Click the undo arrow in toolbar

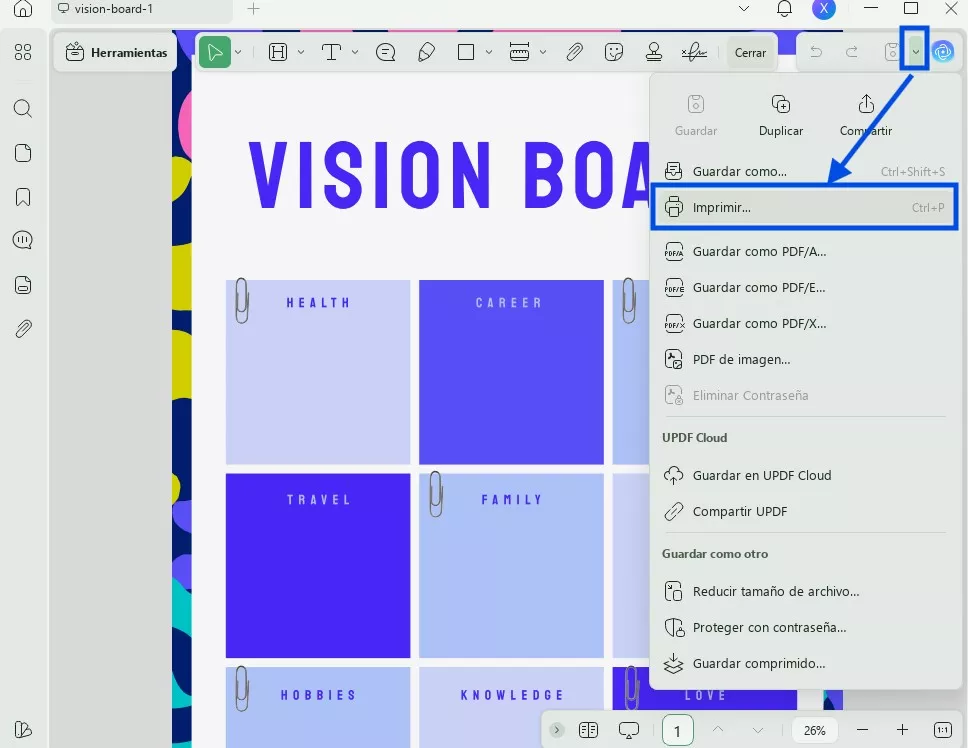point(816,52)
